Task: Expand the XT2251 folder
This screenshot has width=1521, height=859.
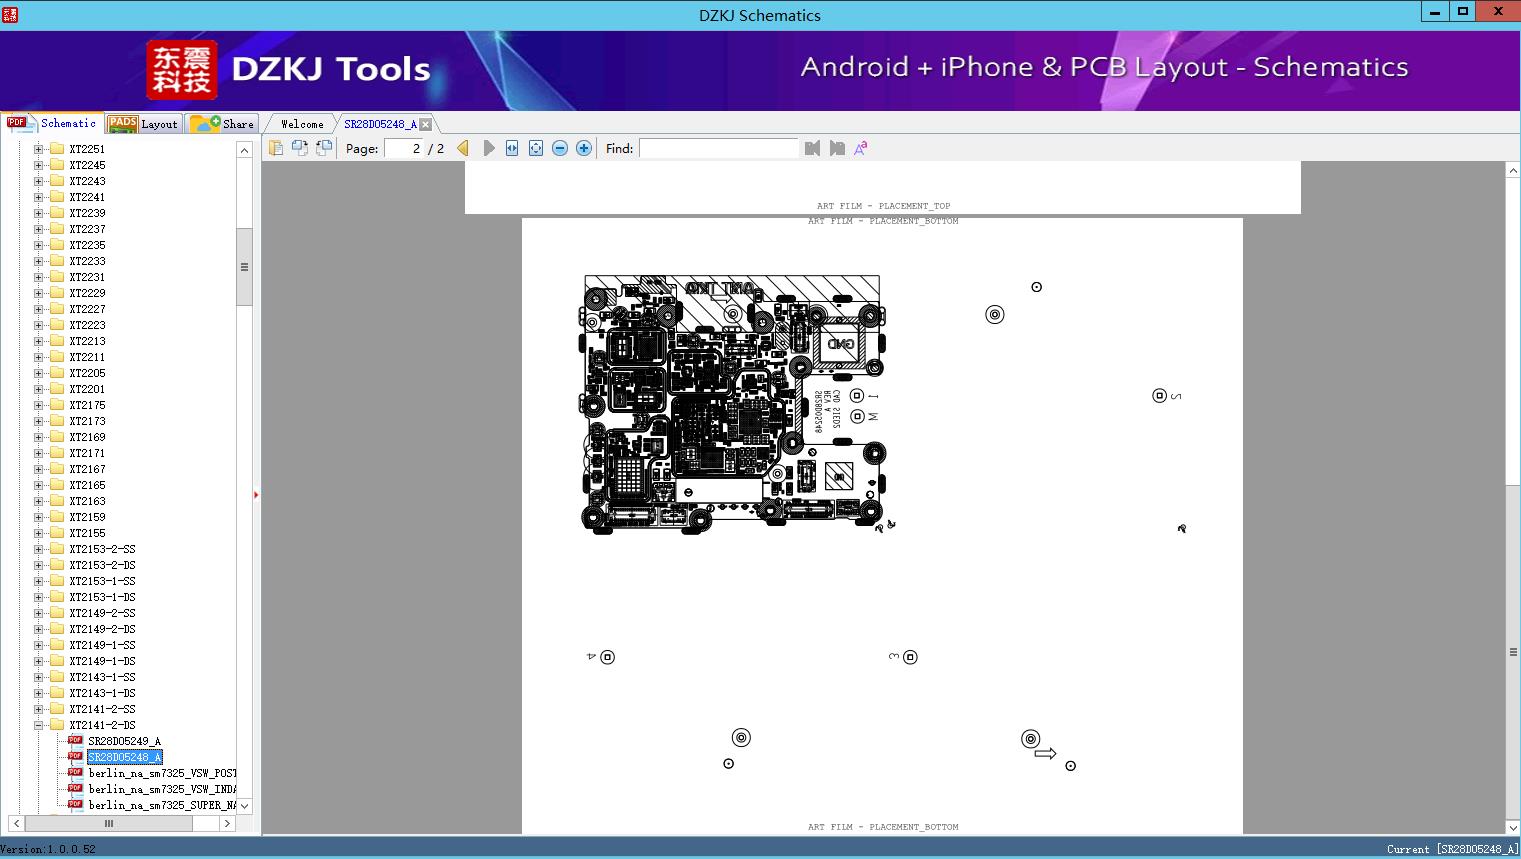Action: click(39, 149)
